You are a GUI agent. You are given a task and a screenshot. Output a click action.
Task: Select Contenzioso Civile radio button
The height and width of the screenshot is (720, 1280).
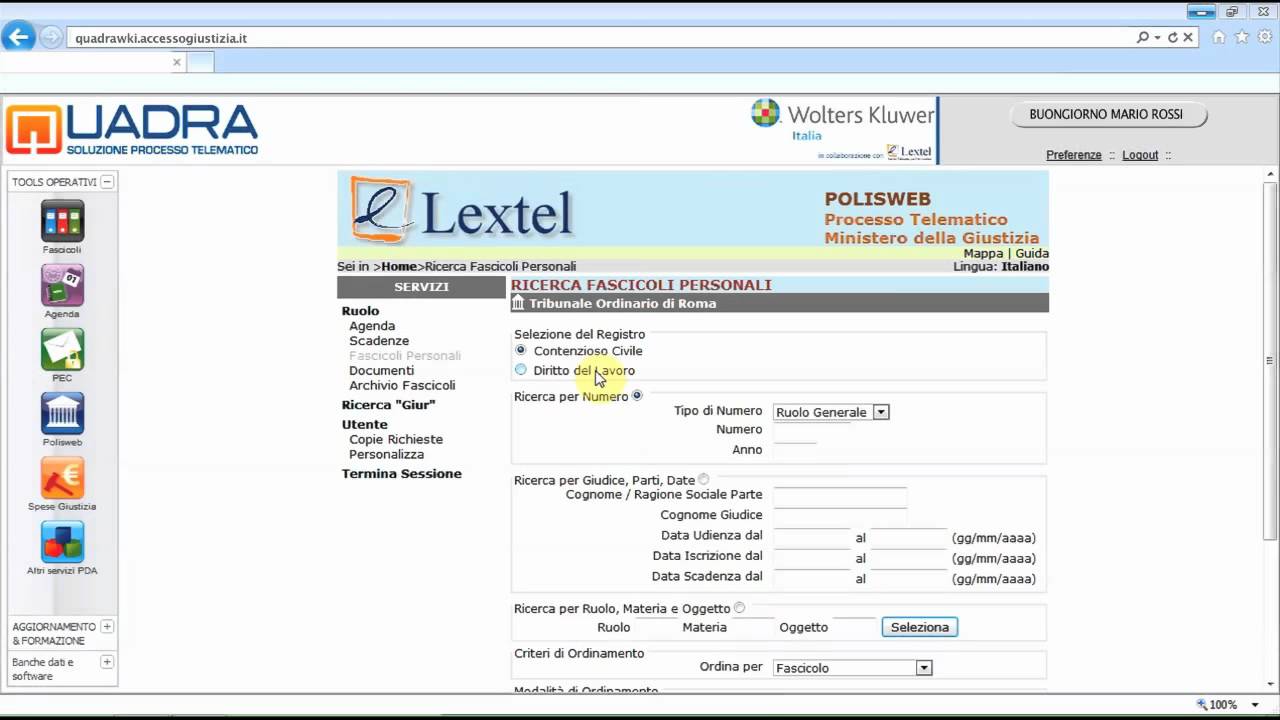coord(521,350)
